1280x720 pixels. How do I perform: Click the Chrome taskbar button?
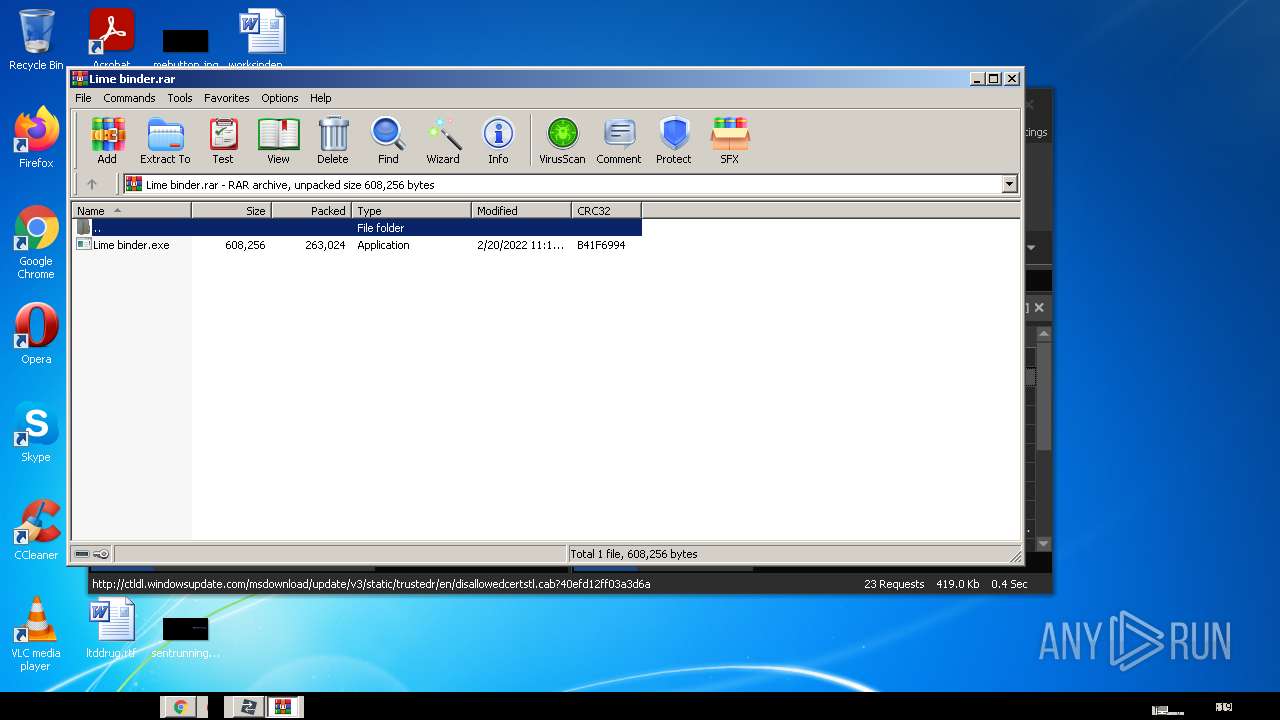[x=181, y=707]
